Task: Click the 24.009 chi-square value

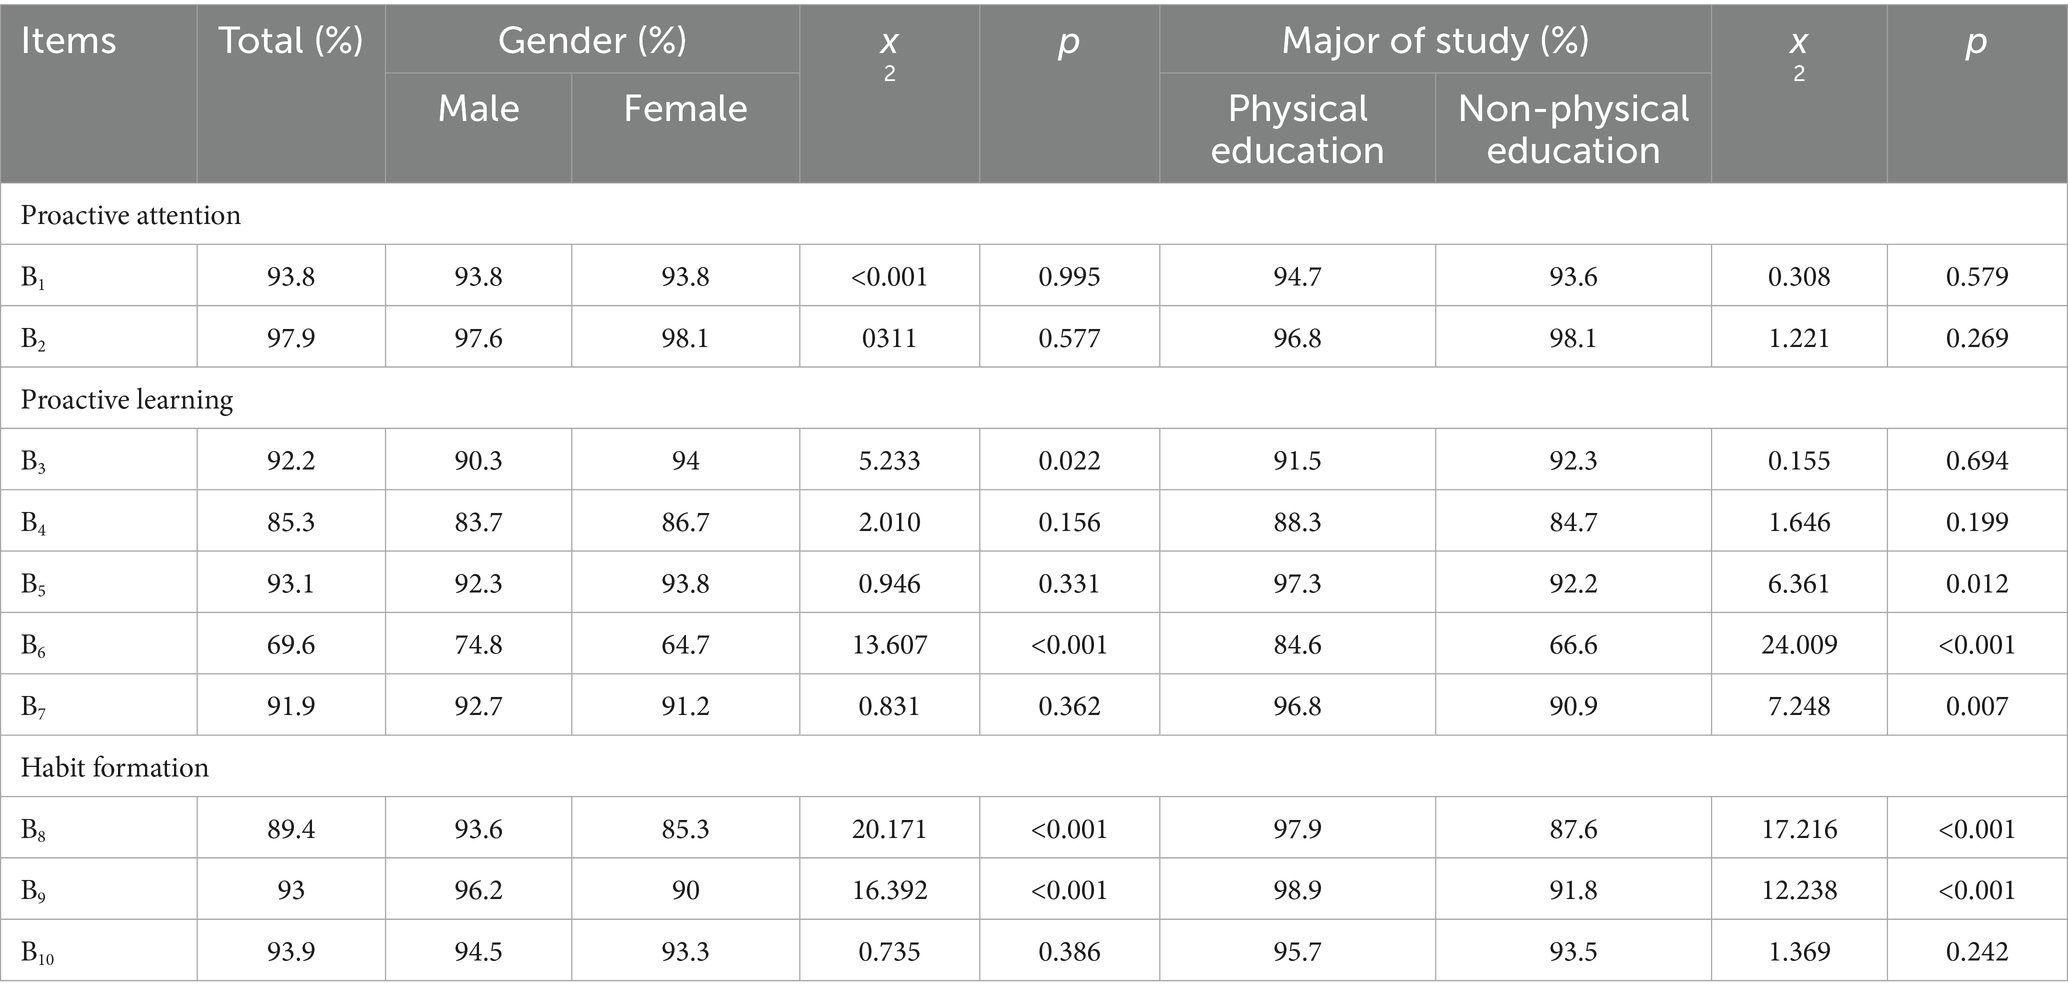Action: (1799, 645)
